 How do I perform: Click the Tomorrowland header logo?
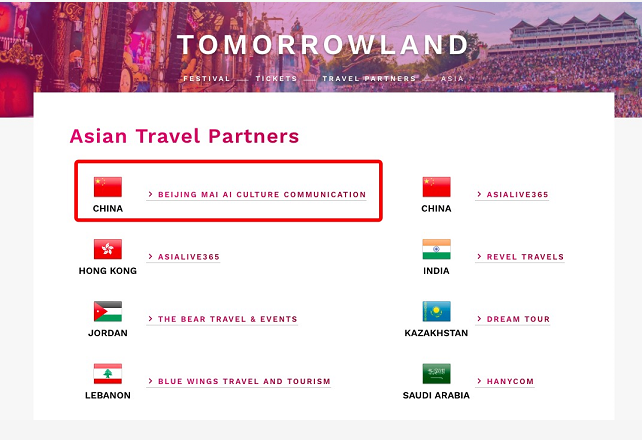(323, 44)
